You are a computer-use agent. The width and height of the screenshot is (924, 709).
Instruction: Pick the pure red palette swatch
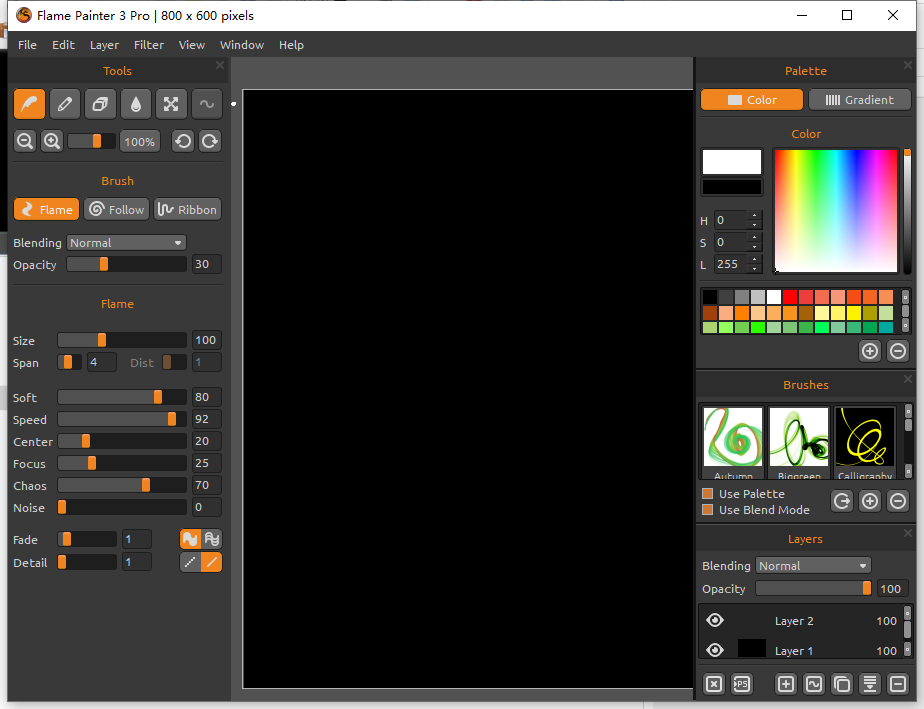[x=790, y=296]
